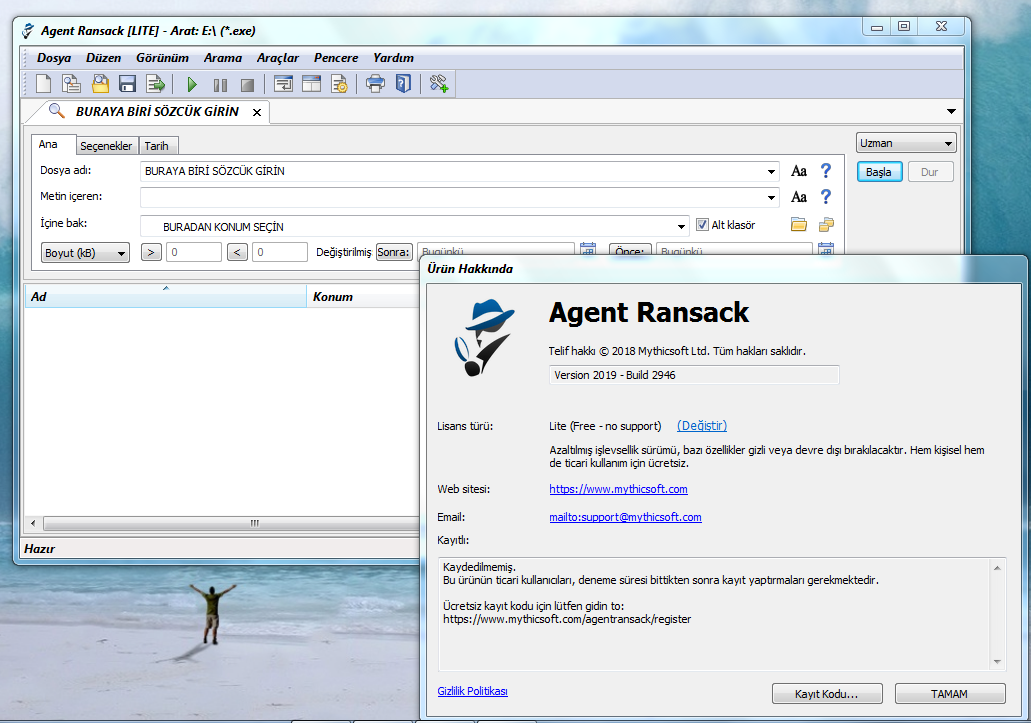Switch to the Tarih tab
1031x723 pixels.
(156, 146)
